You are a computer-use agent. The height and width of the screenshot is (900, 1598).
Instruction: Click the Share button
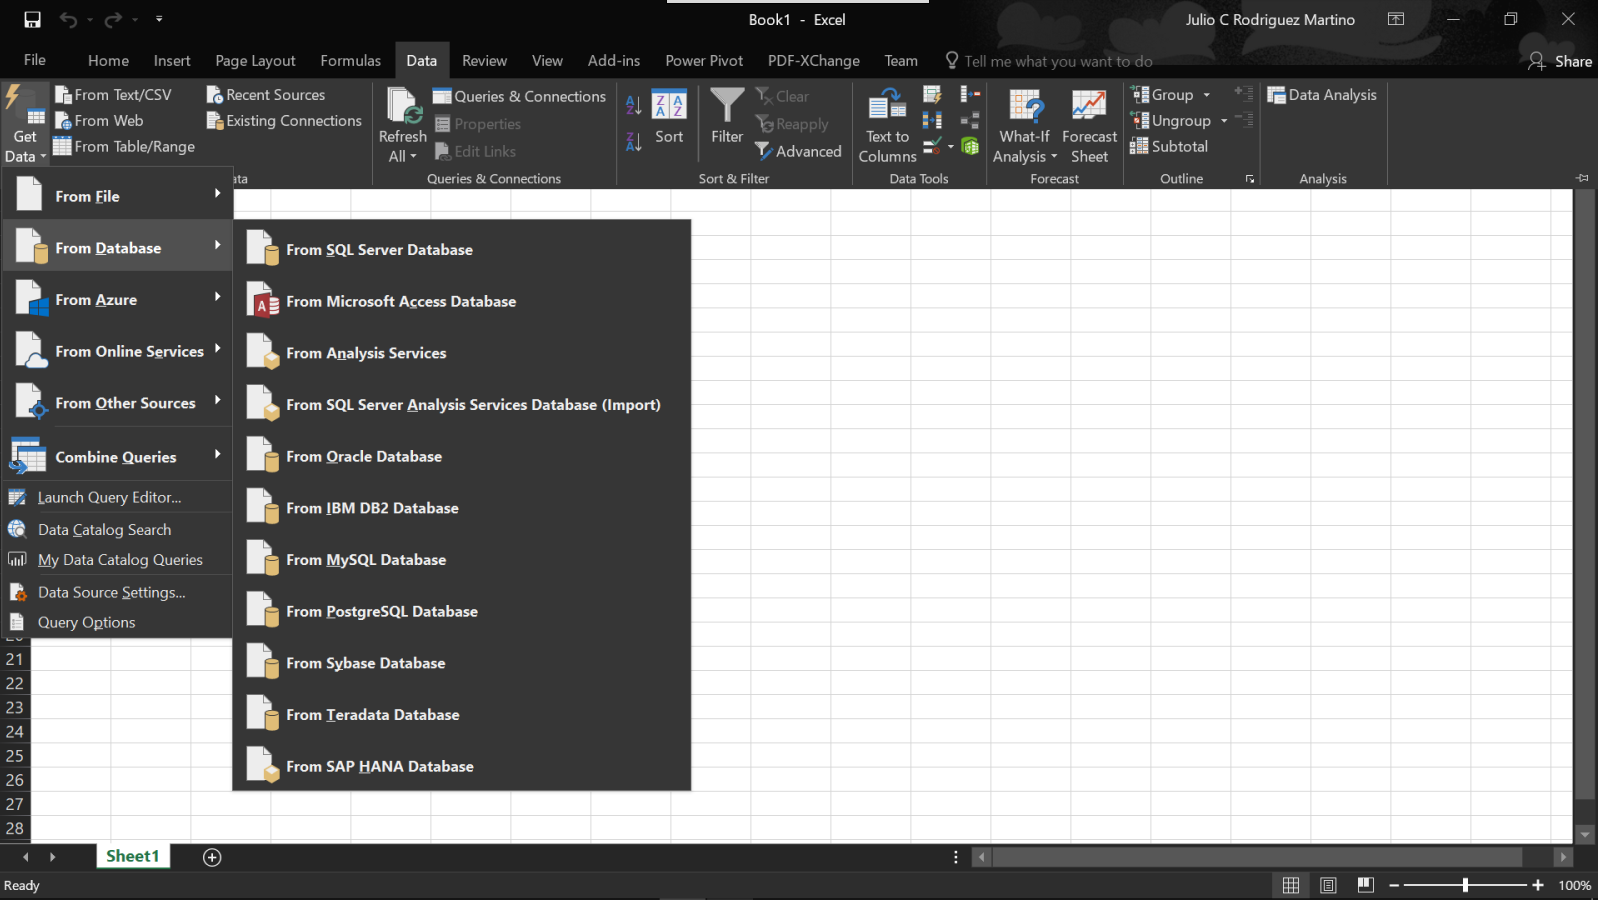click(1560, 61)
